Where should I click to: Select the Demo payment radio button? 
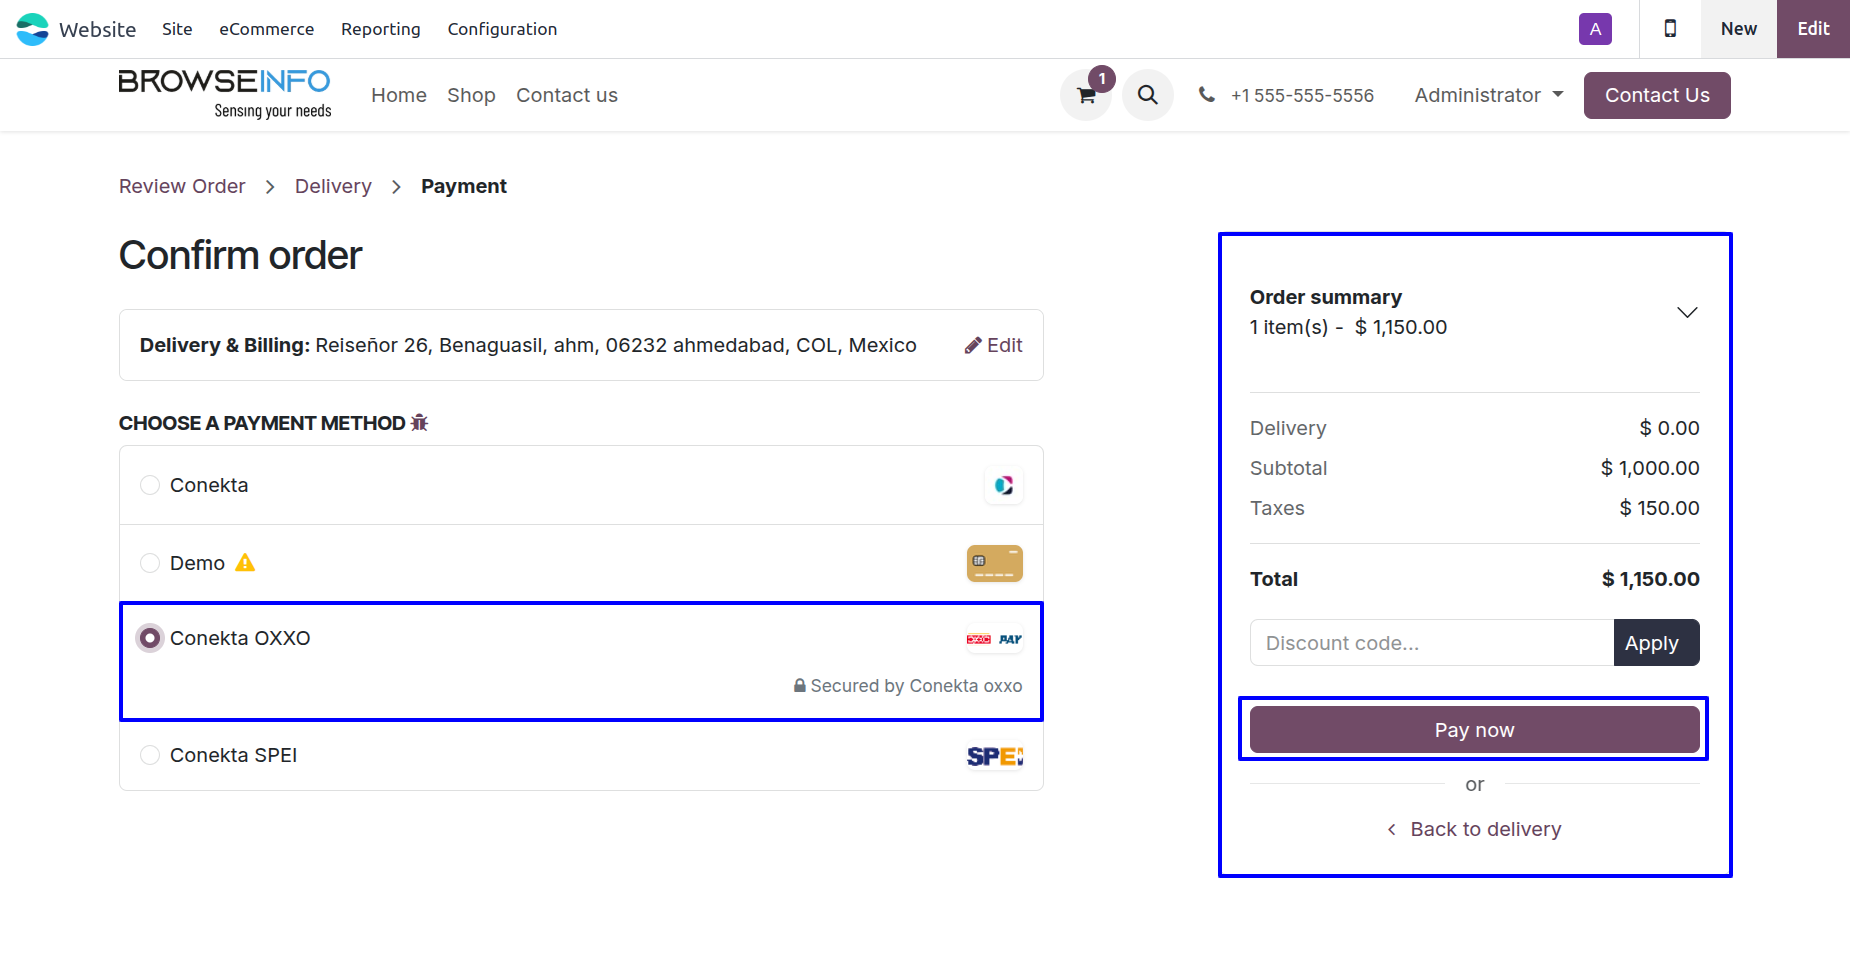tap(150, 563)
